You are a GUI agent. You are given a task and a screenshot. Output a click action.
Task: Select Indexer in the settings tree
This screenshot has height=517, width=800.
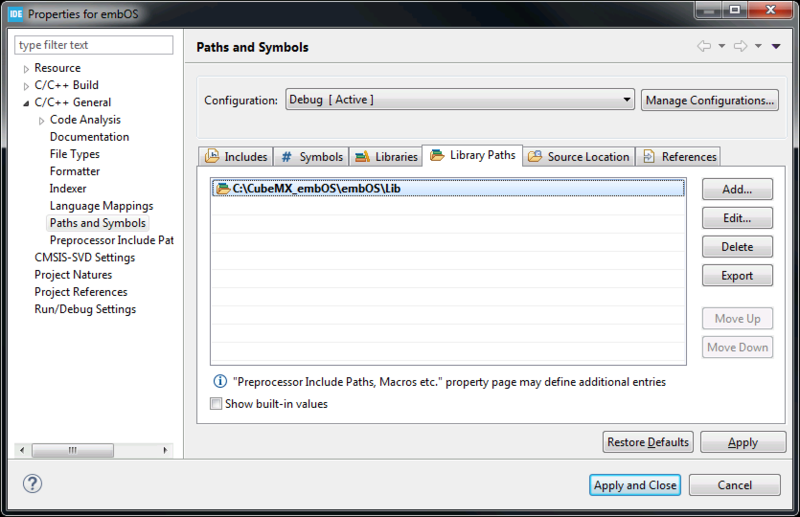tap(68, 188)
